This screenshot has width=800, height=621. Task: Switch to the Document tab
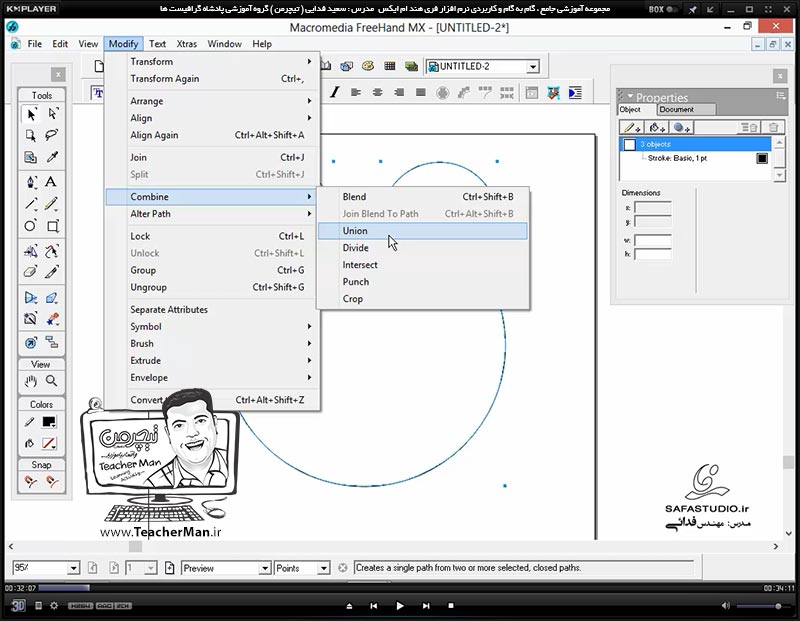(x=686, y=109)
